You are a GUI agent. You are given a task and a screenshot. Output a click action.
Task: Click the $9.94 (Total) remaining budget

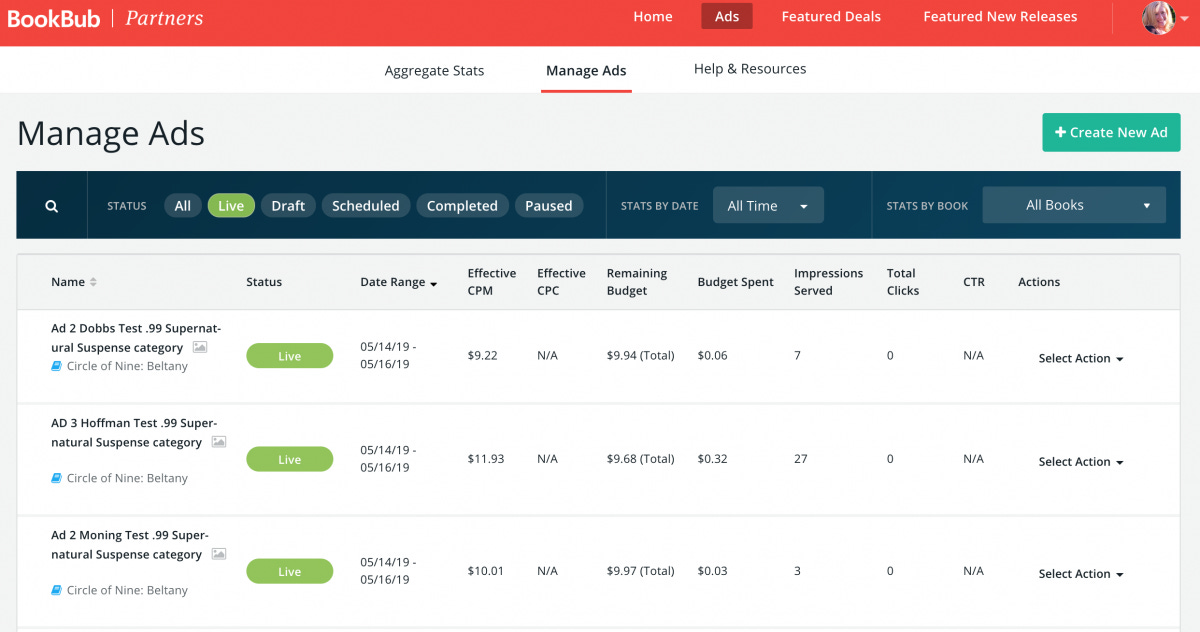(x=641, y=356)
